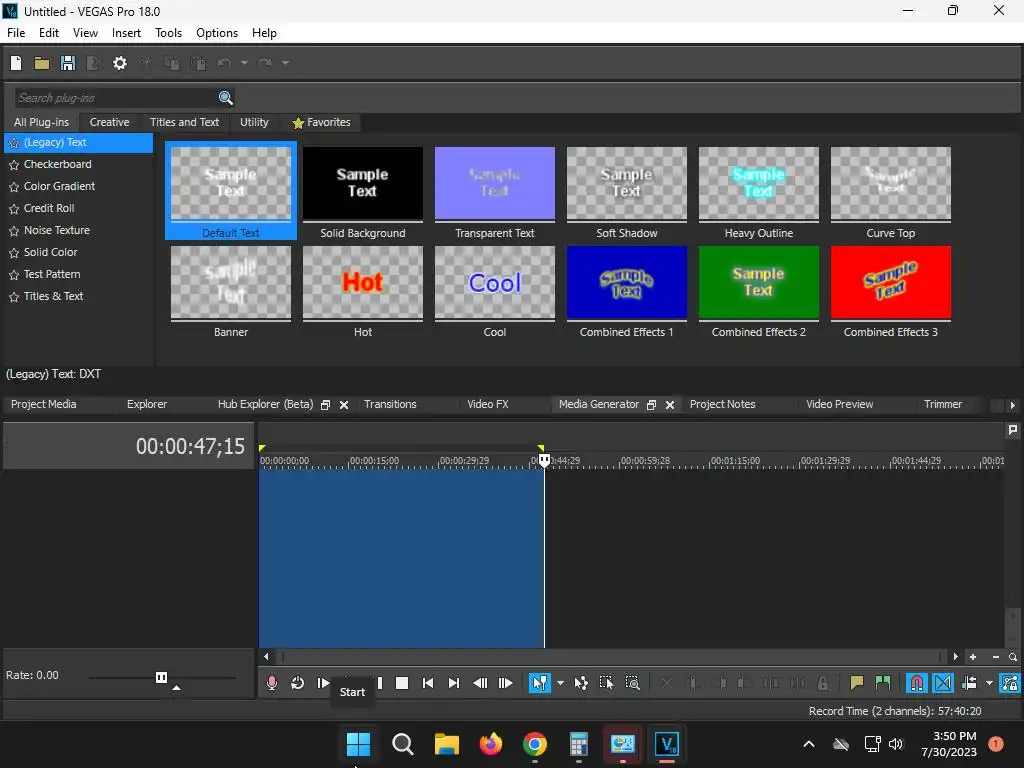
Task: Open the Project Media tab
Action: (x=44, y=404)
